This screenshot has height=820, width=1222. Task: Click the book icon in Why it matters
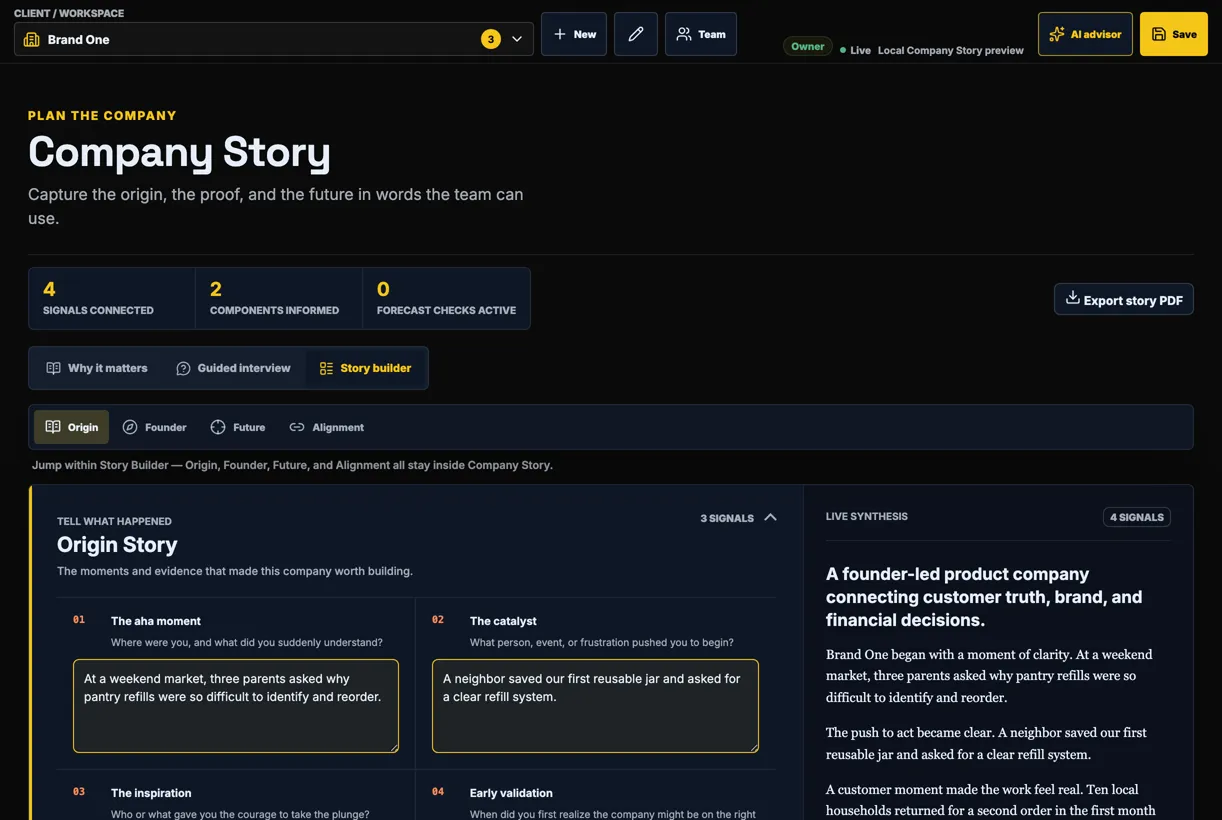54,368
